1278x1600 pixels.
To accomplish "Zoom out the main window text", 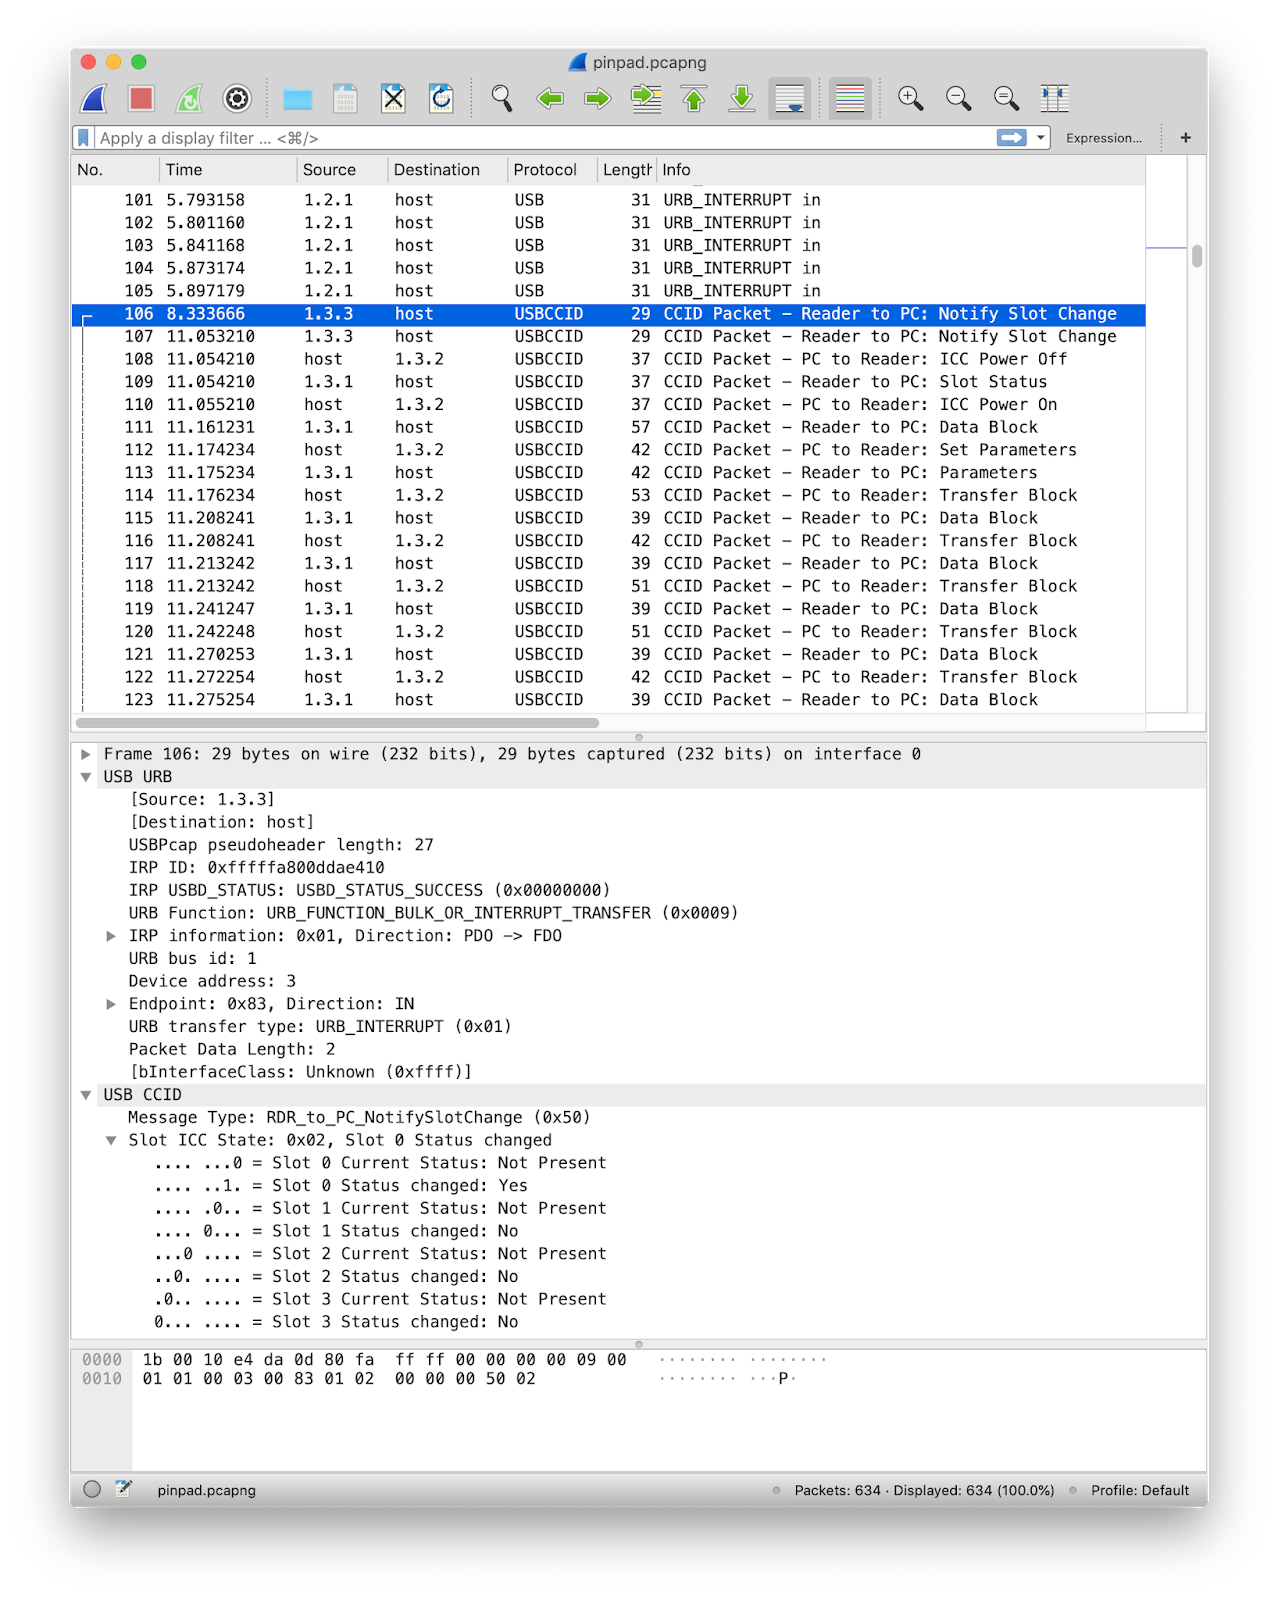I will pyautogui.click(x=958, y=99).
